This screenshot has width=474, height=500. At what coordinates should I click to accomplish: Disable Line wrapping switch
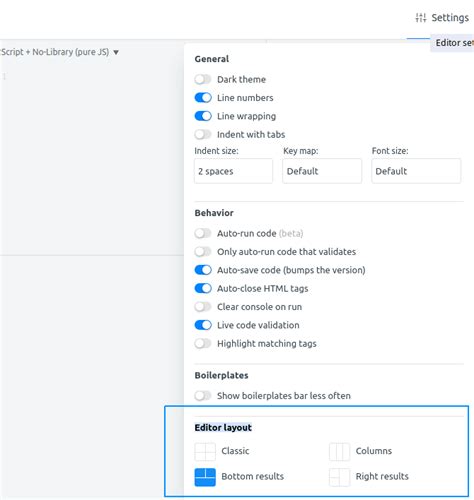point(203,116)
